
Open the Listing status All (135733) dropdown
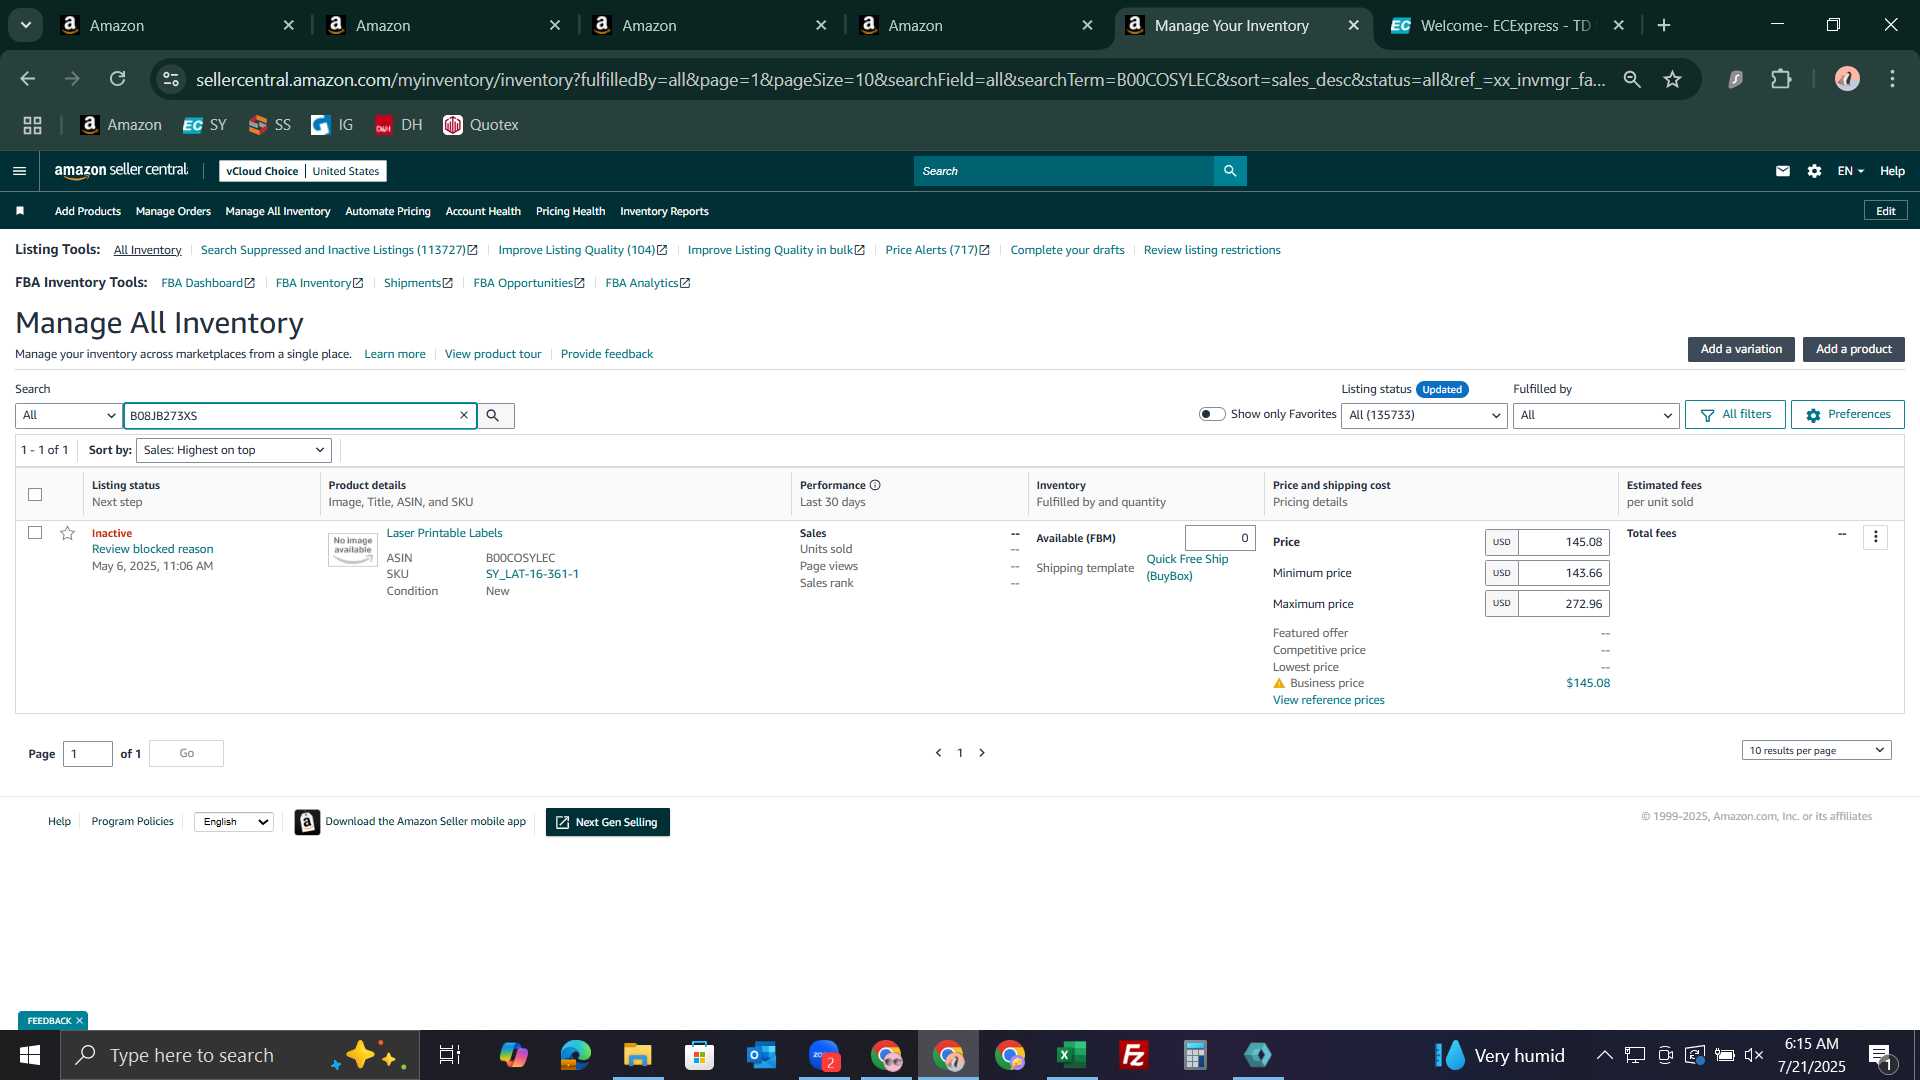[x=1424, y=415]
